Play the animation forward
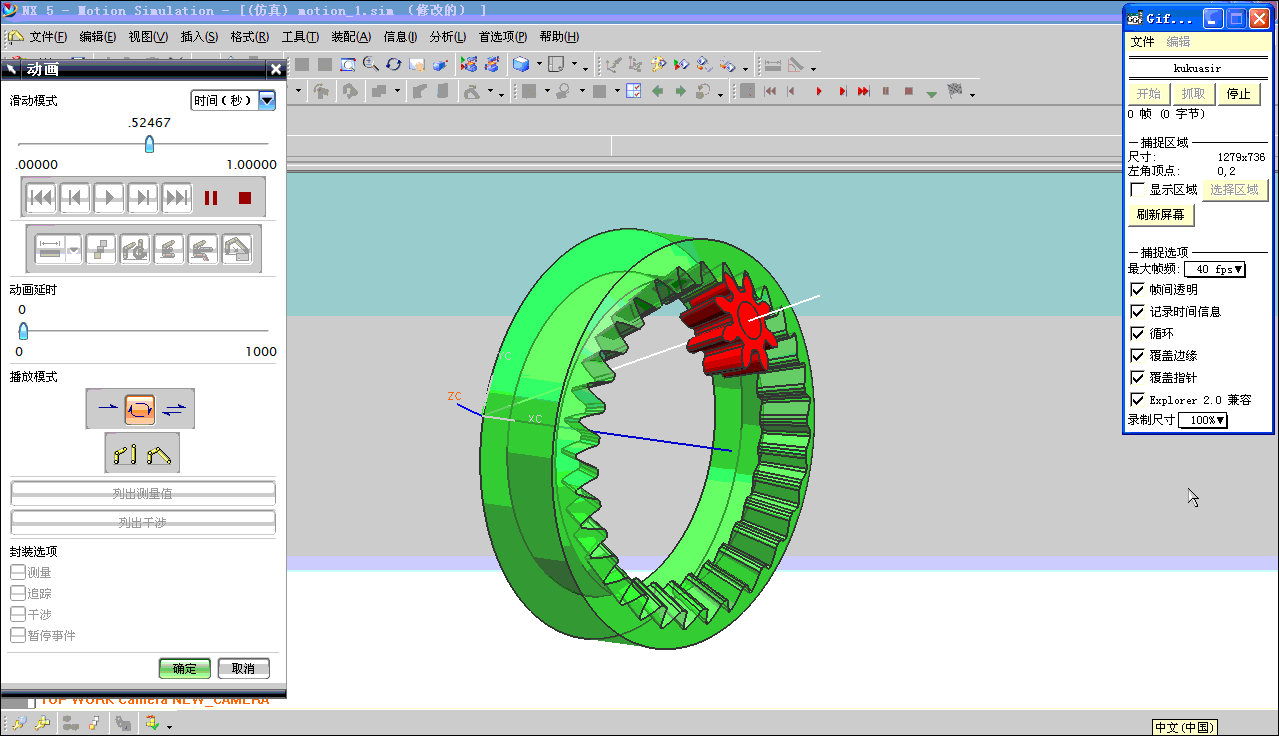 click(109, 198)
